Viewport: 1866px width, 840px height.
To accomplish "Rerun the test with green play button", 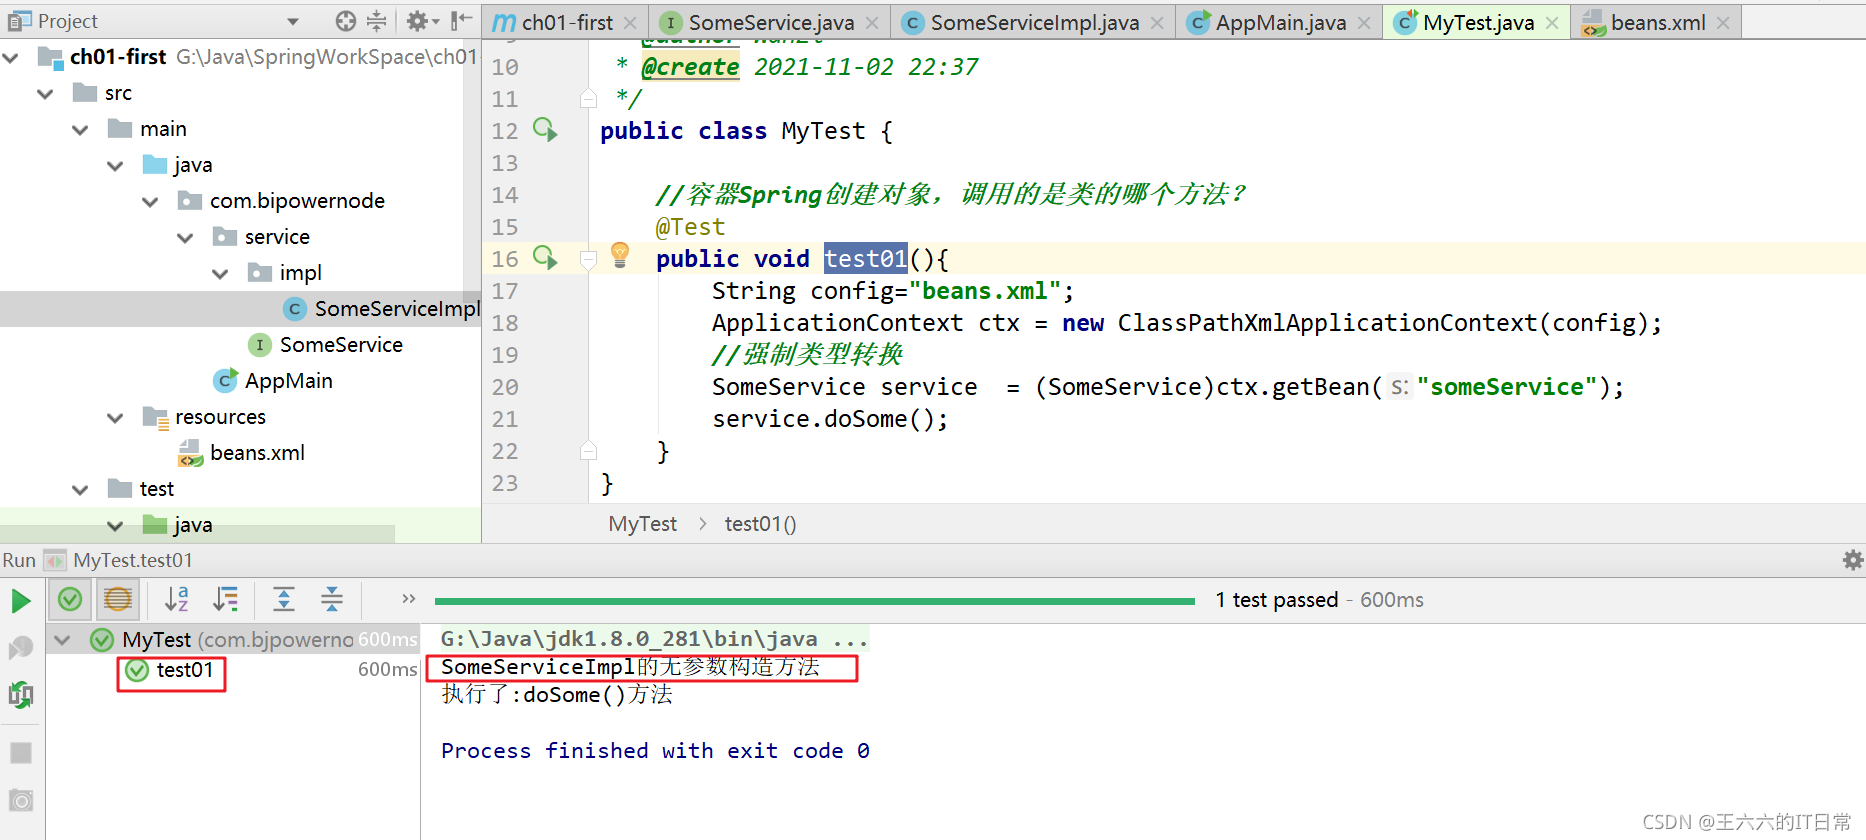I will [21, 601].
